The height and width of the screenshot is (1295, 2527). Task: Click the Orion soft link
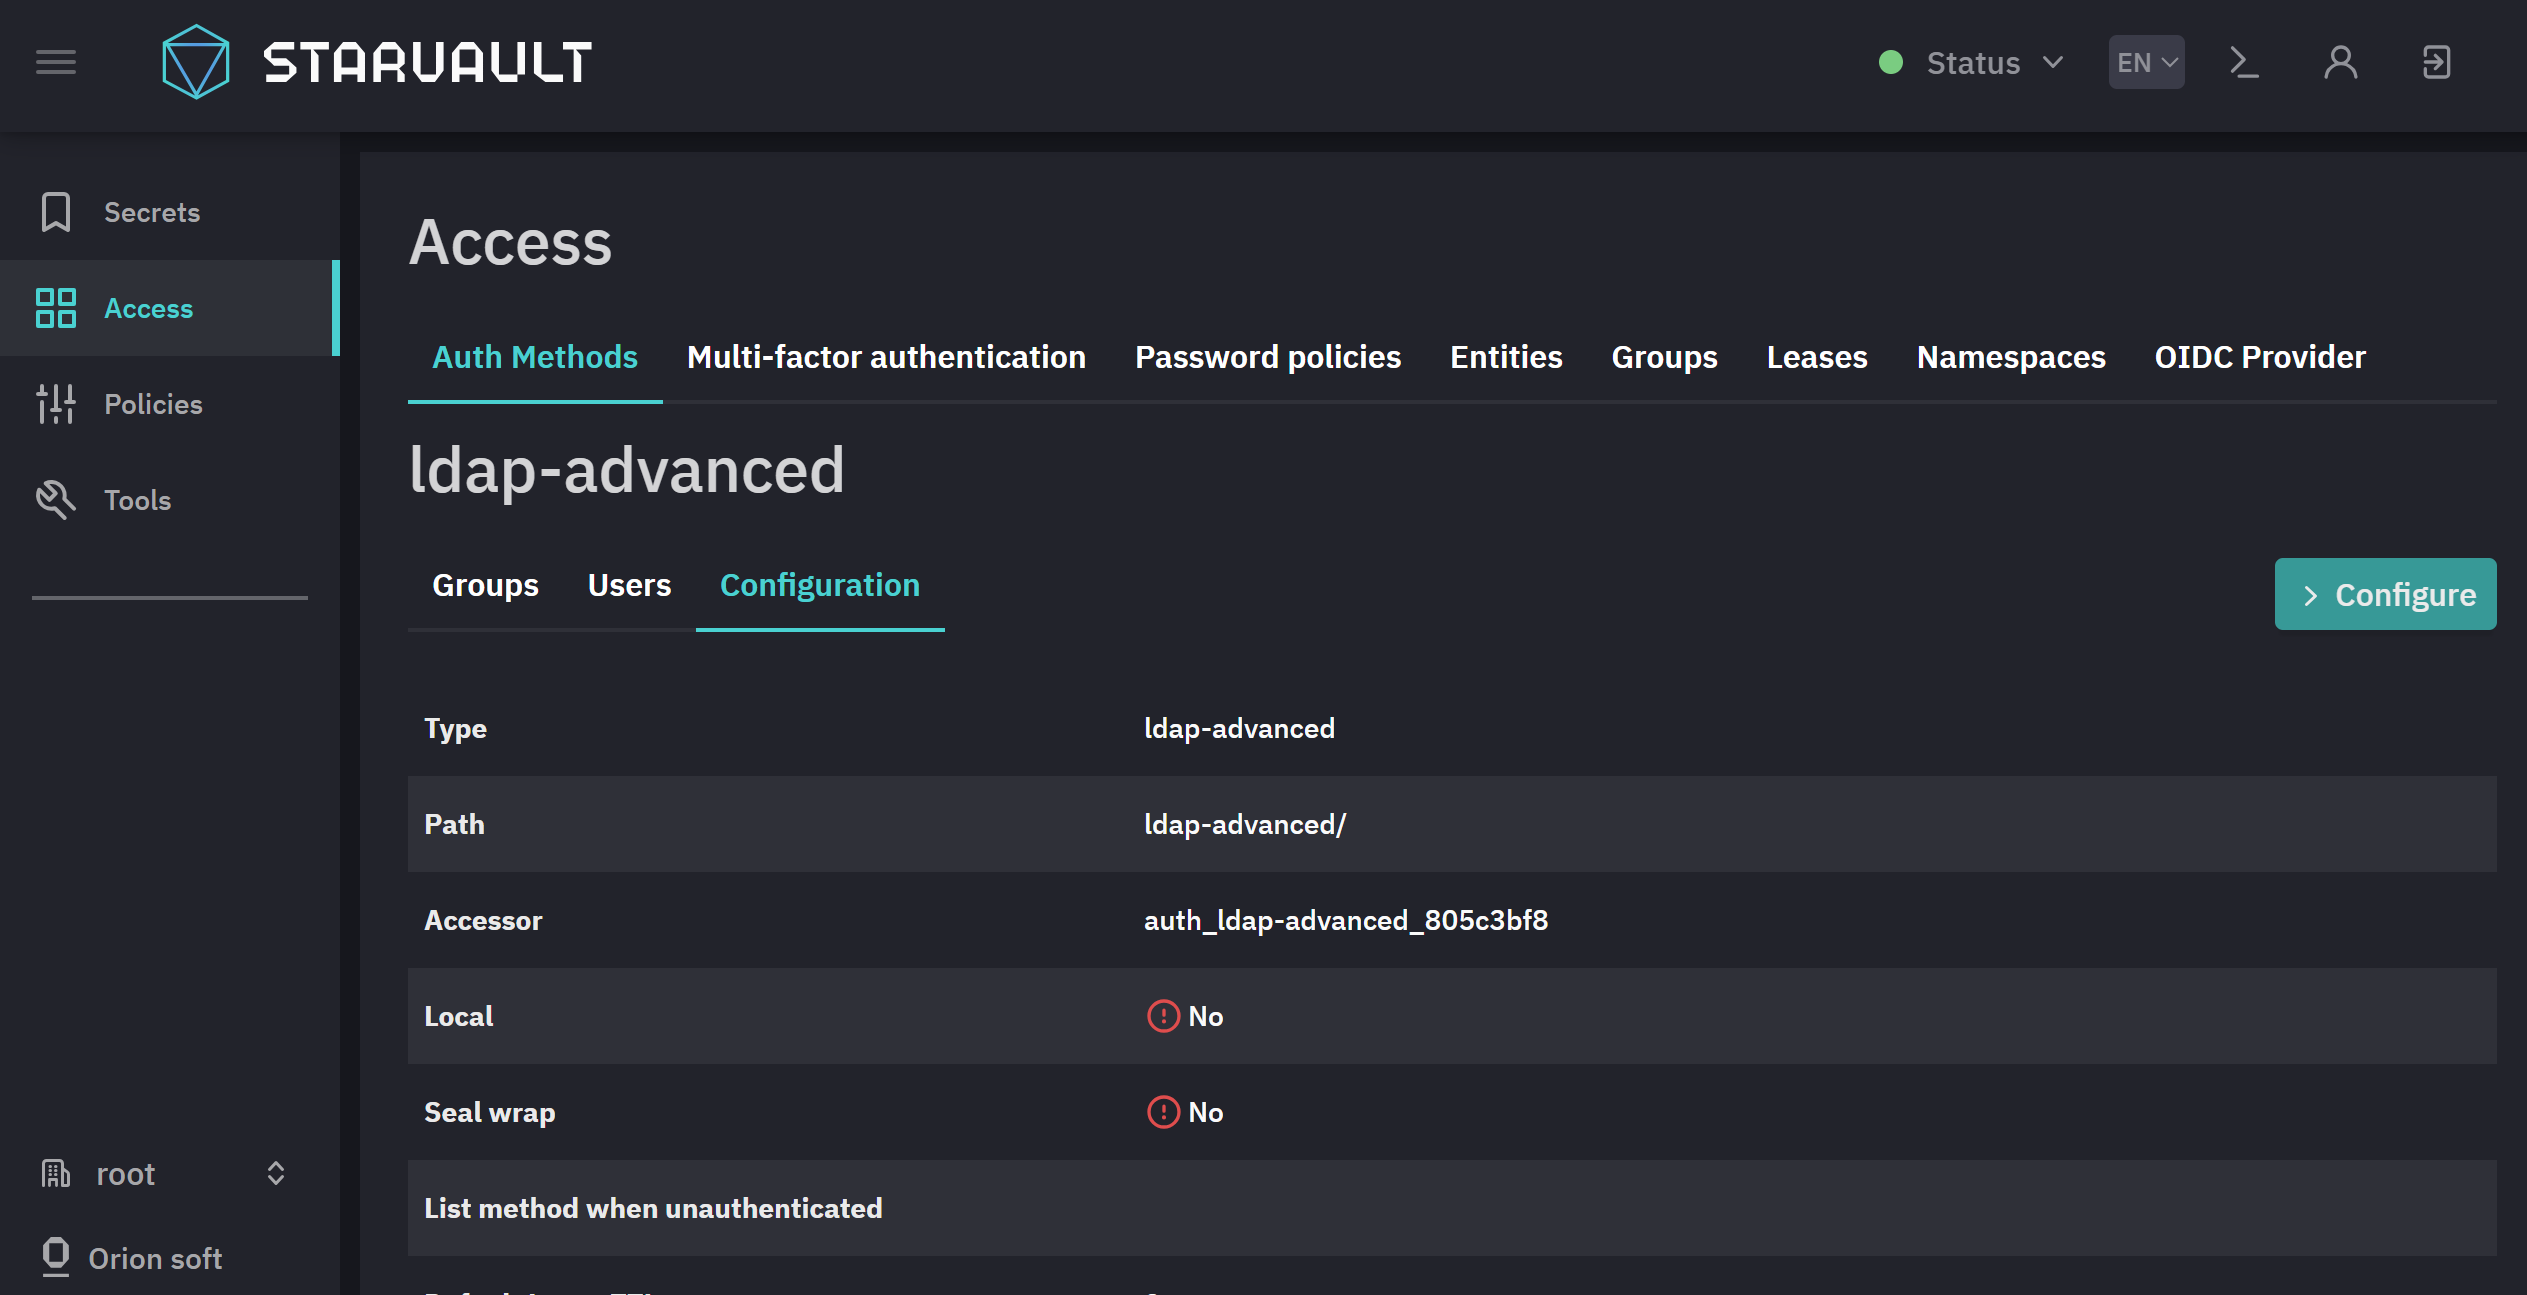155,1258
